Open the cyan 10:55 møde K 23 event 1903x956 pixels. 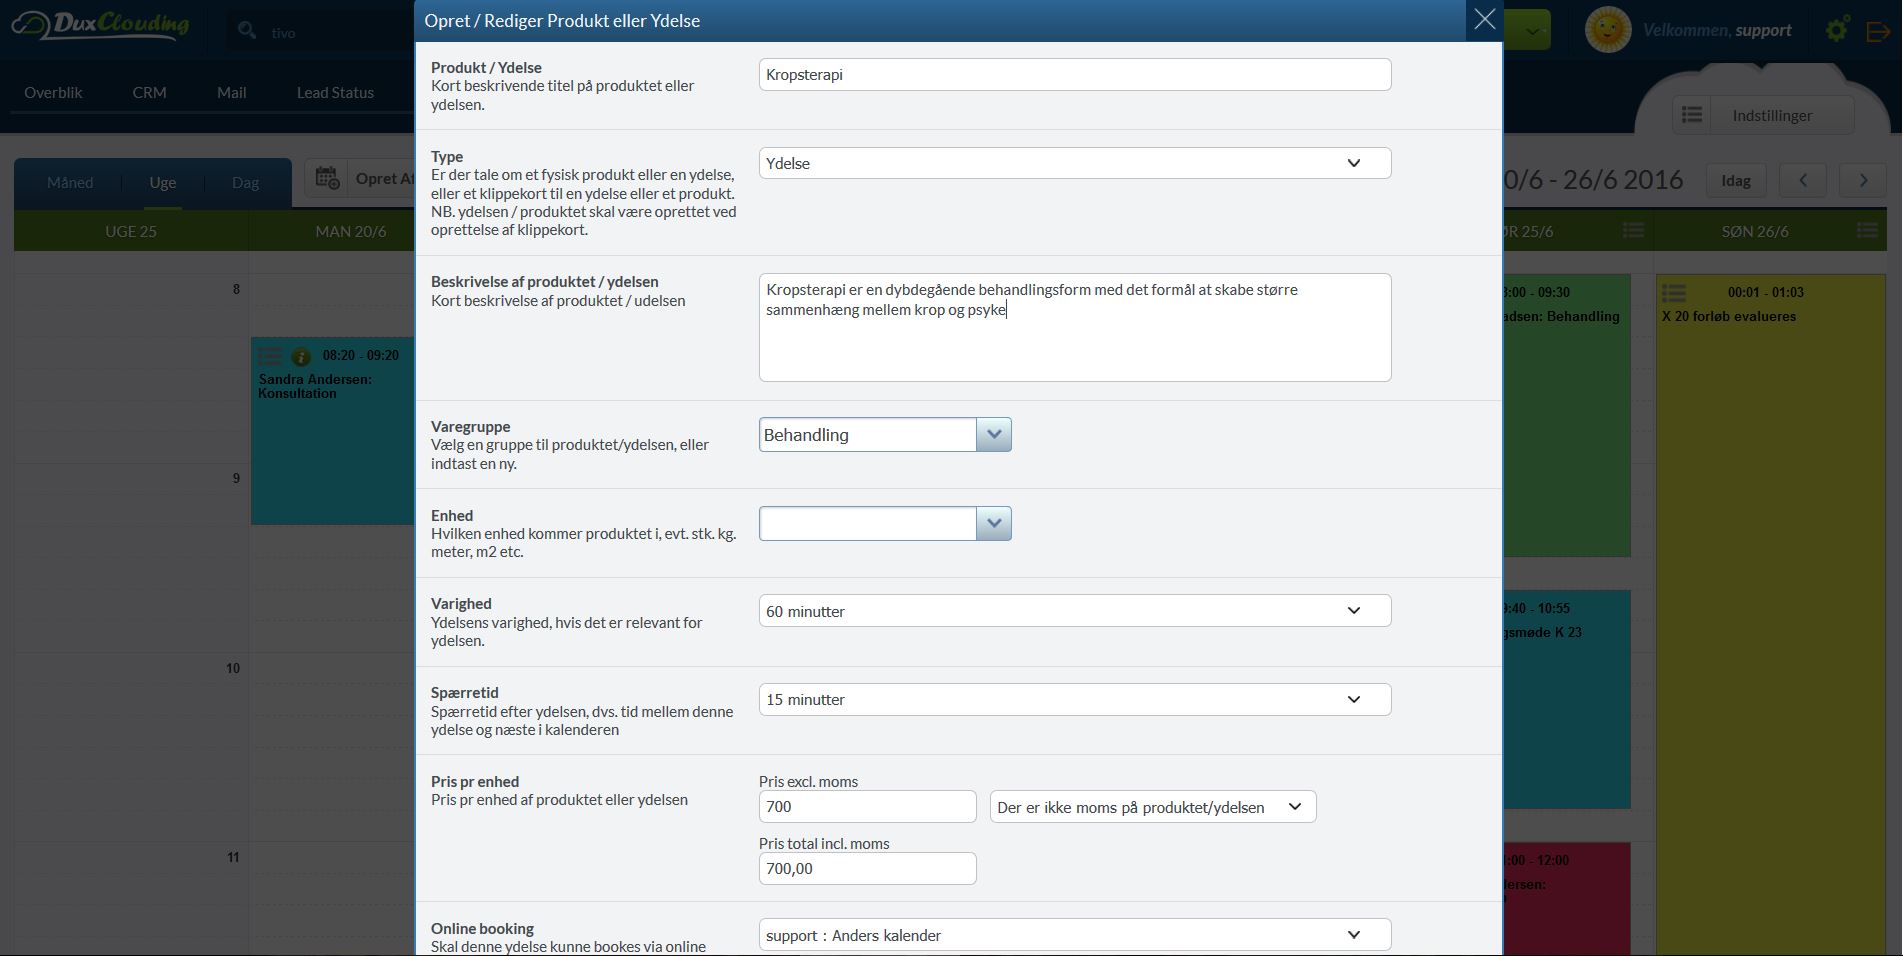pos(1566,699)
